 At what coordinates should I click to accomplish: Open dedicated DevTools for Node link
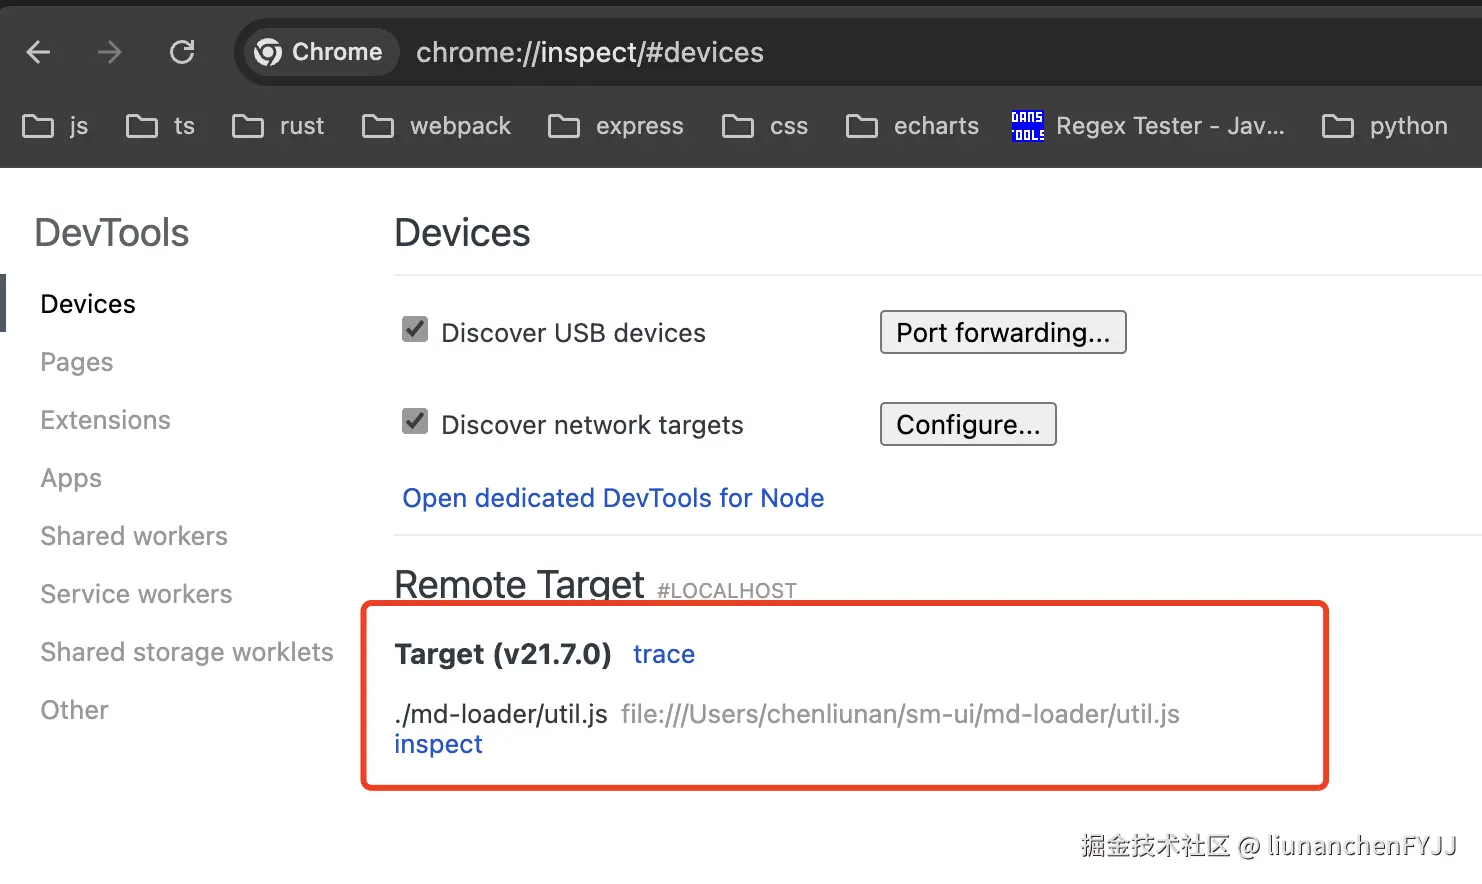(613, 498)
